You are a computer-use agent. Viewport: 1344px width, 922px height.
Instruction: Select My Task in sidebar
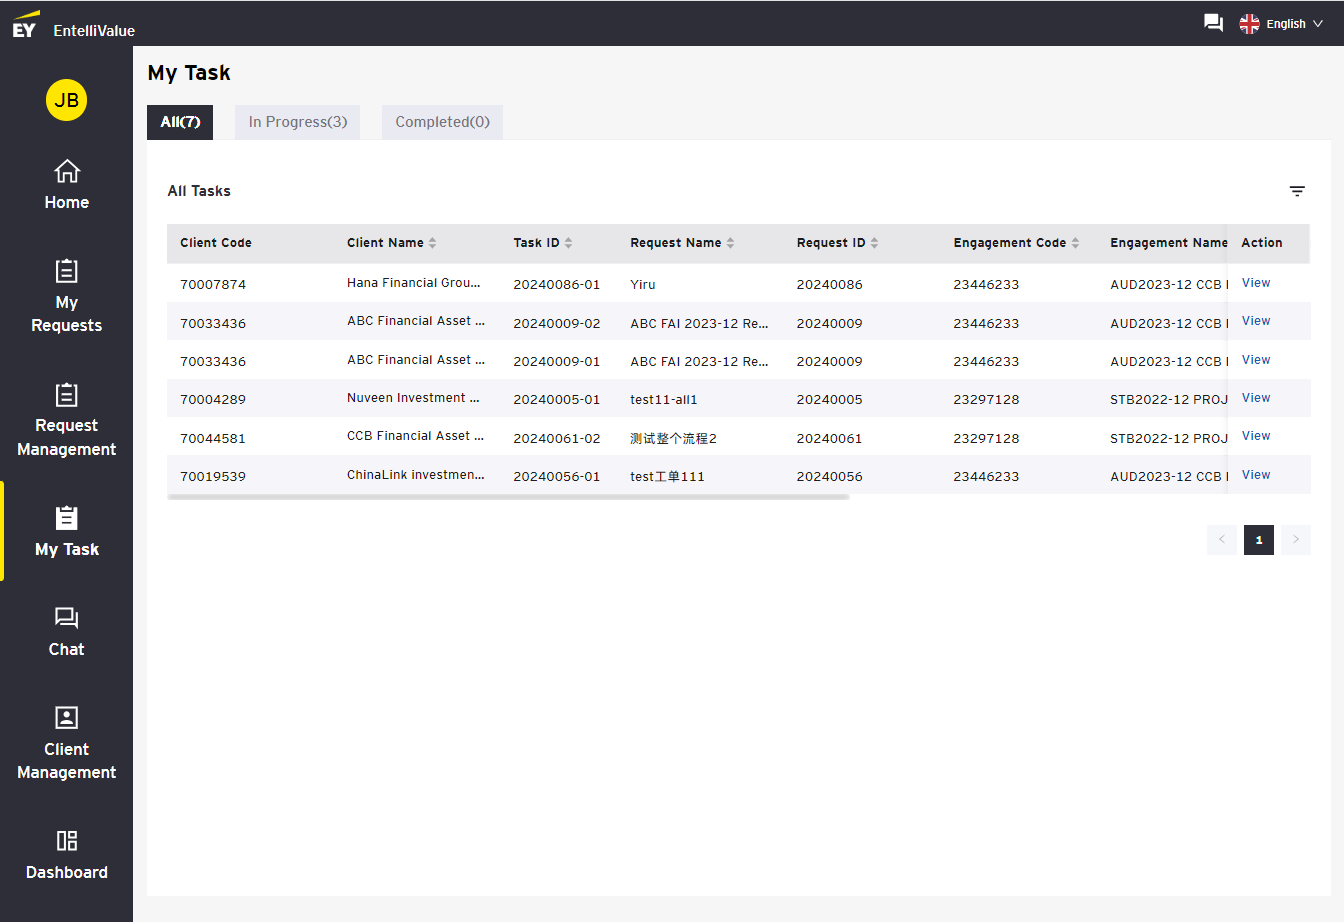point(67,531)
